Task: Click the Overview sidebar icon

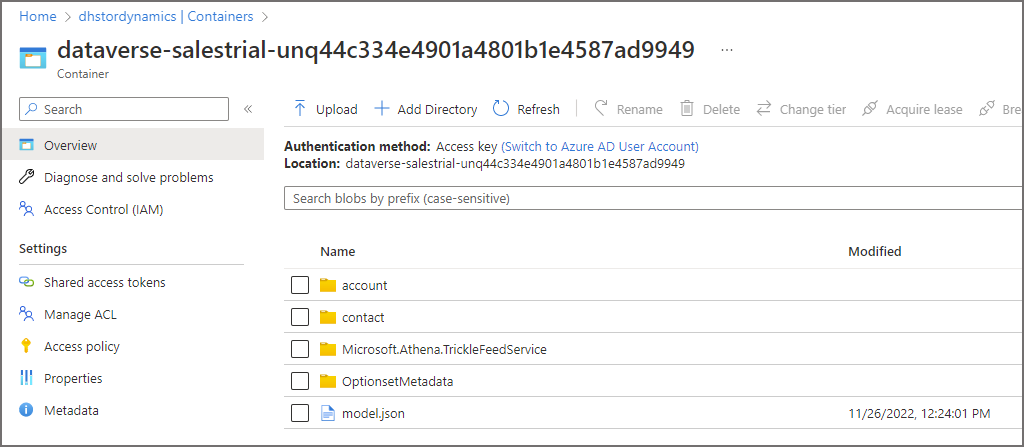Action: coord(27,145)
